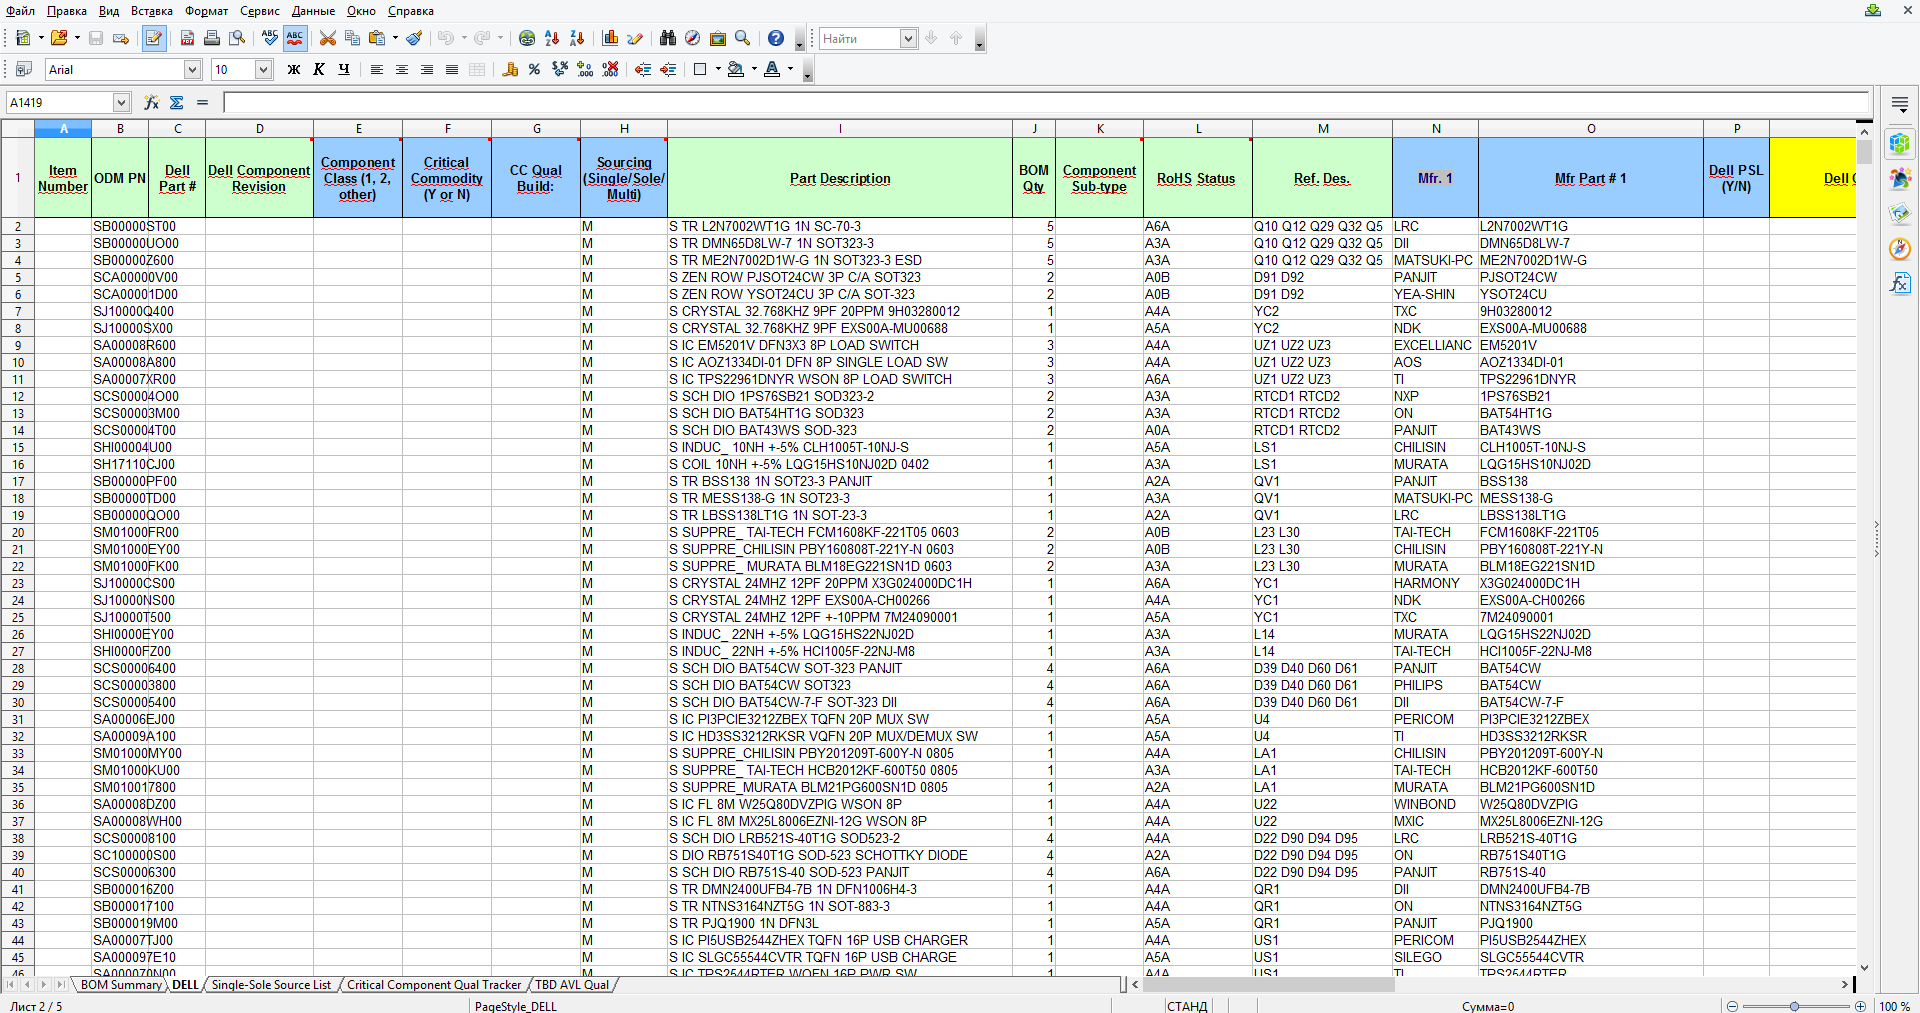Open the Navigator compass icon
This screenshot has height=1013, width=1920.
pos(692,38)
